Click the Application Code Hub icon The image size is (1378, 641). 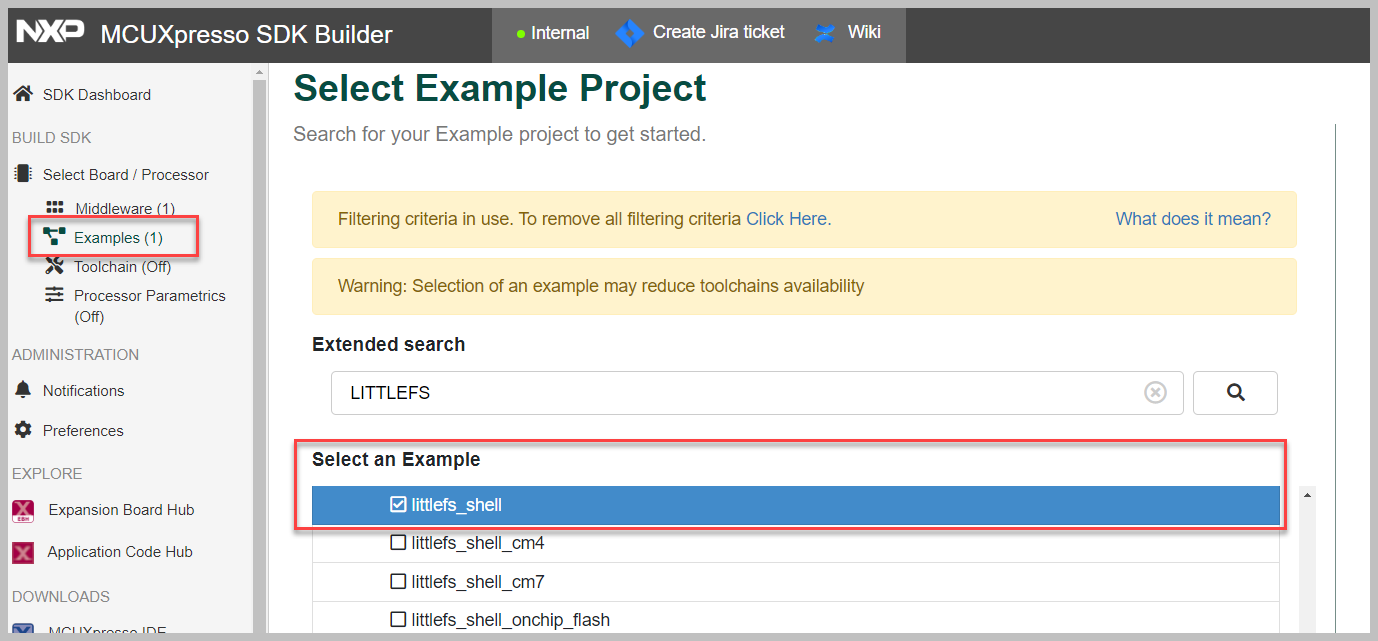pos(23,552)
